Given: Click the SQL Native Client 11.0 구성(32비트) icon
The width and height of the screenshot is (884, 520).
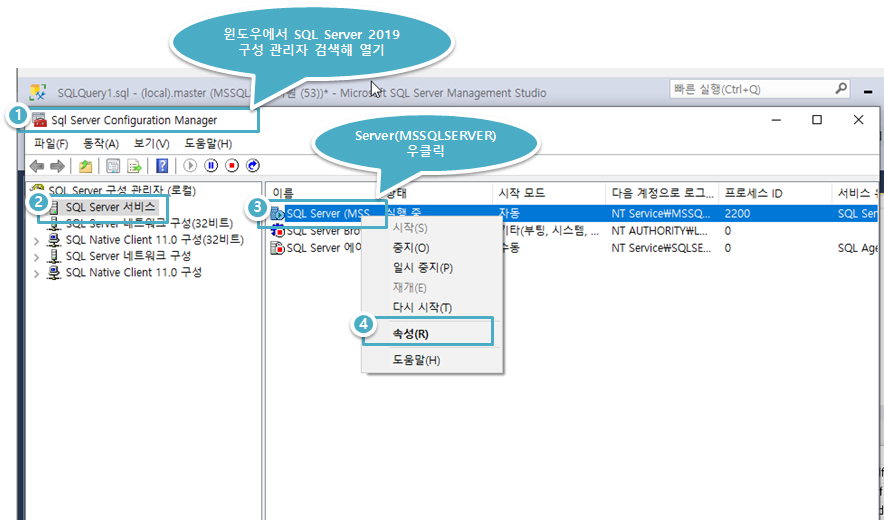Looking at the screenshot, I should (54, 240).
